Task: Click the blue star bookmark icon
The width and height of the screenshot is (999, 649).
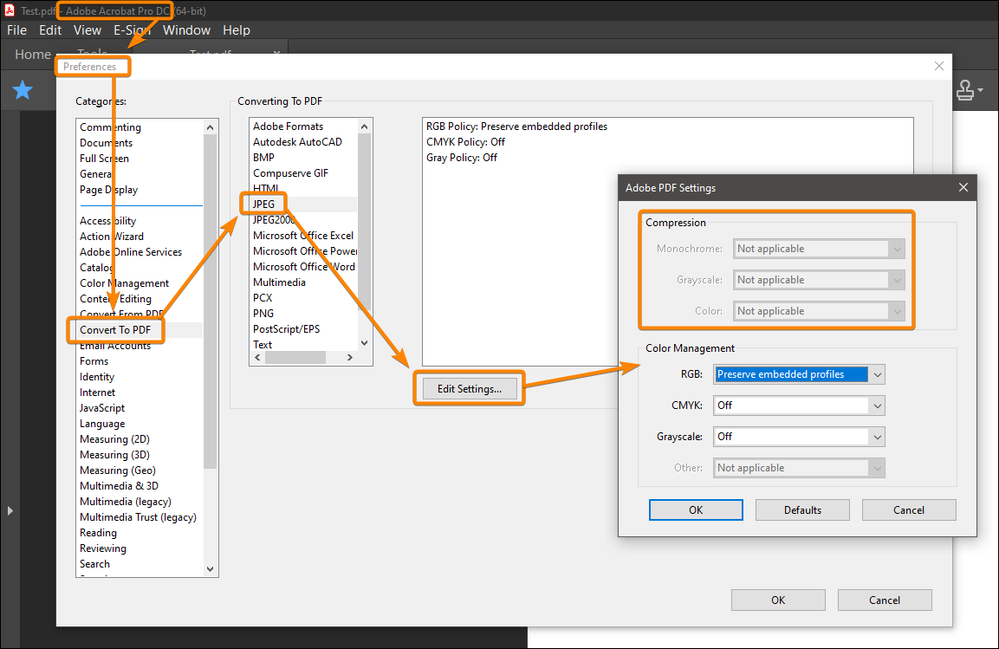Action: 22,90
